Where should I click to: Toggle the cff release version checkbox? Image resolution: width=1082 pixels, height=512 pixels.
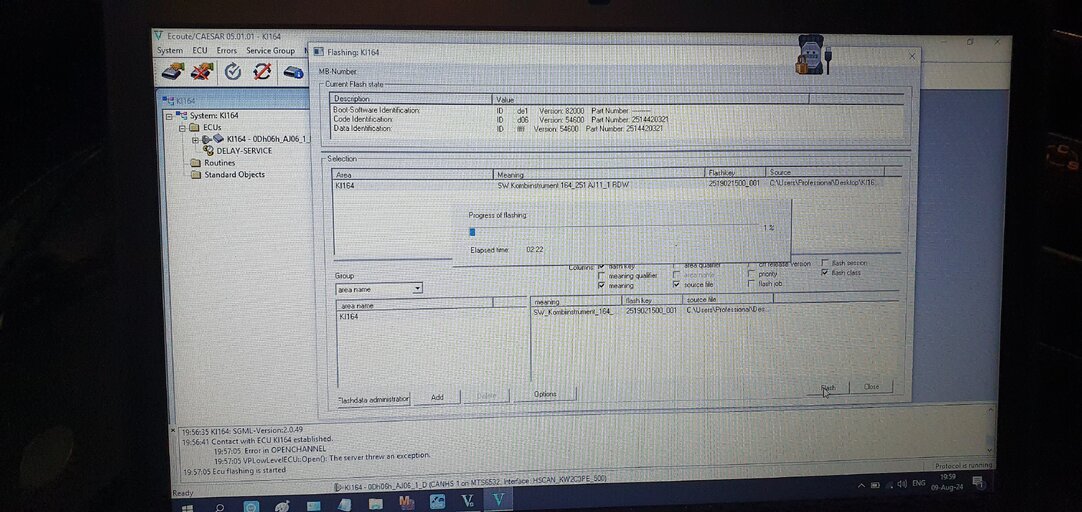pyautogui.click(x=751, y=264)
